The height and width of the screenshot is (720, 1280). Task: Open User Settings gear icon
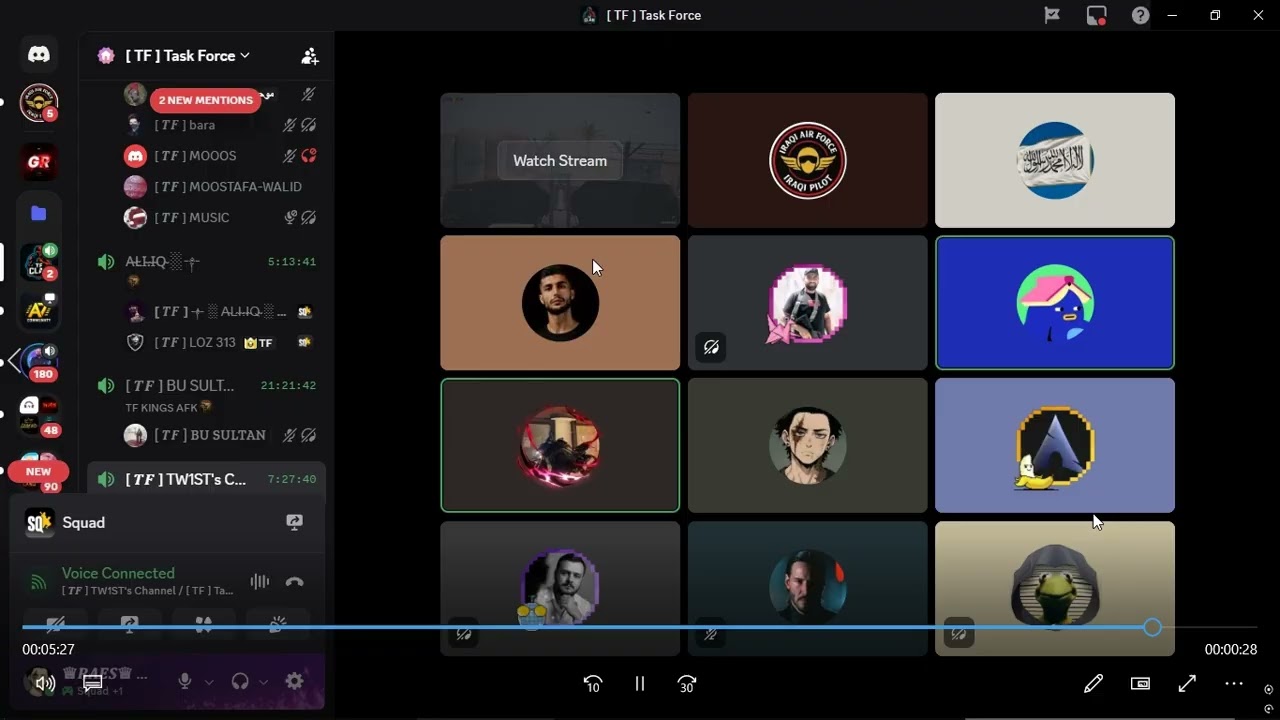pyautogui.click(x=294, y=681)
